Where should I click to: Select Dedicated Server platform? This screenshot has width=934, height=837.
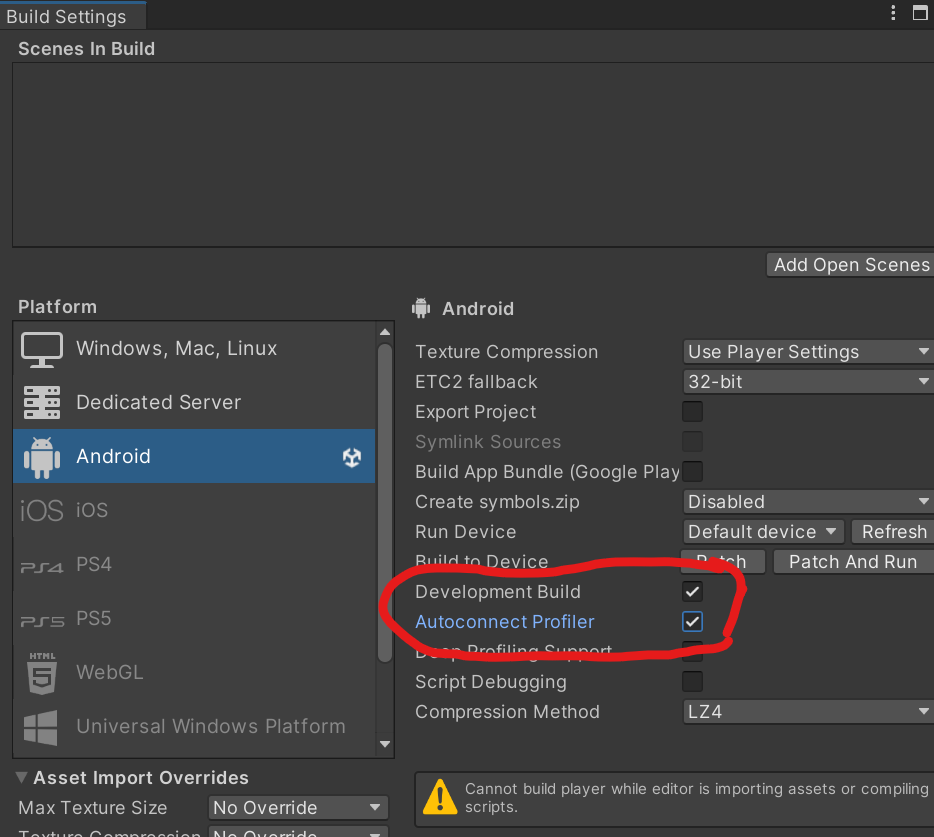tap(194, 402)
